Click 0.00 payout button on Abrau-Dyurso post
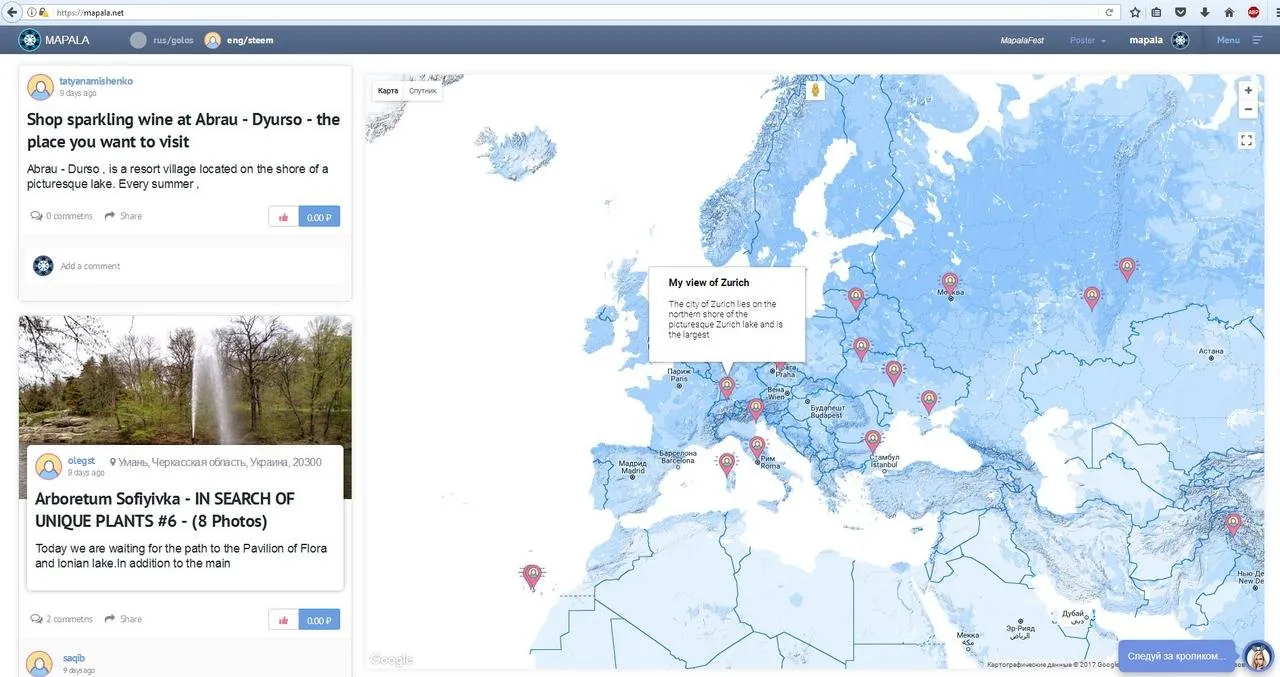 319,216
